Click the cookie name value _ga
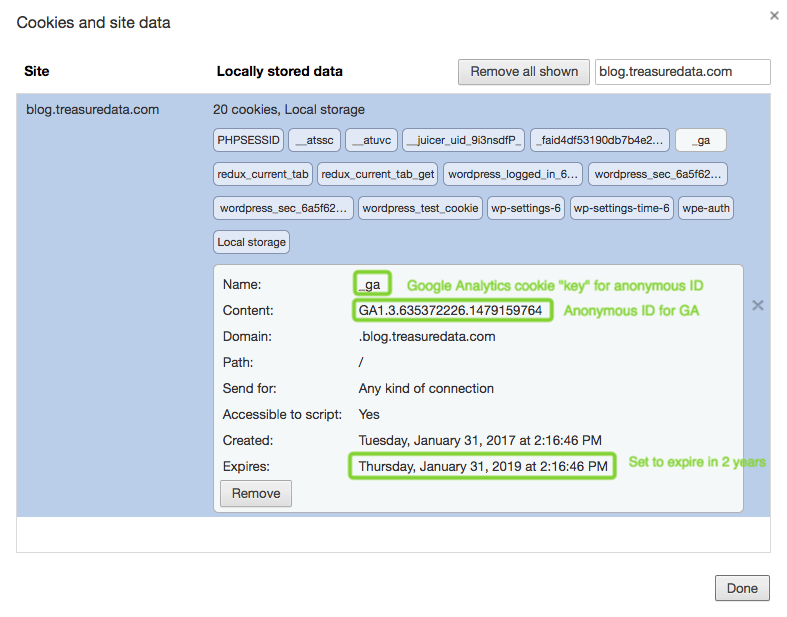The image size is (787, 617). (x=370, y=285)
